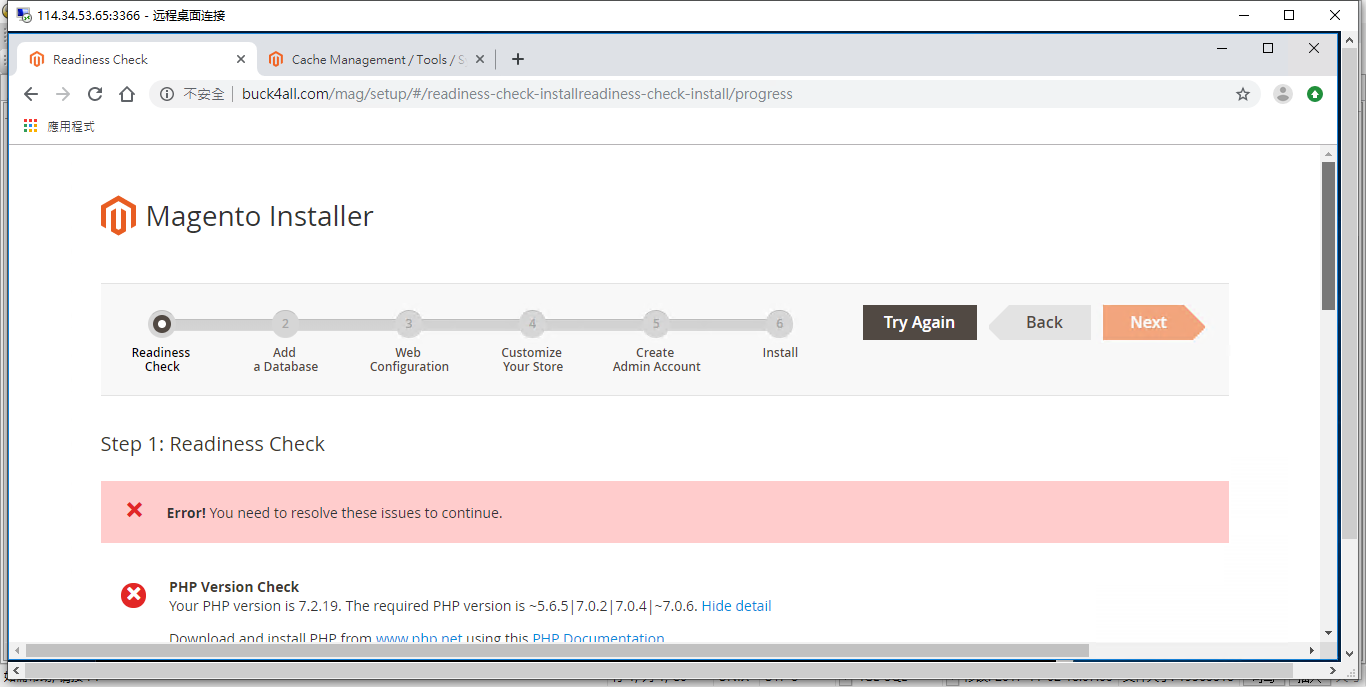The height and width of the screenshot is (687, 1366).
Task: Select step 1 Readiness Check in wizard
Action: pyautogui.click(x=161, y=324)
